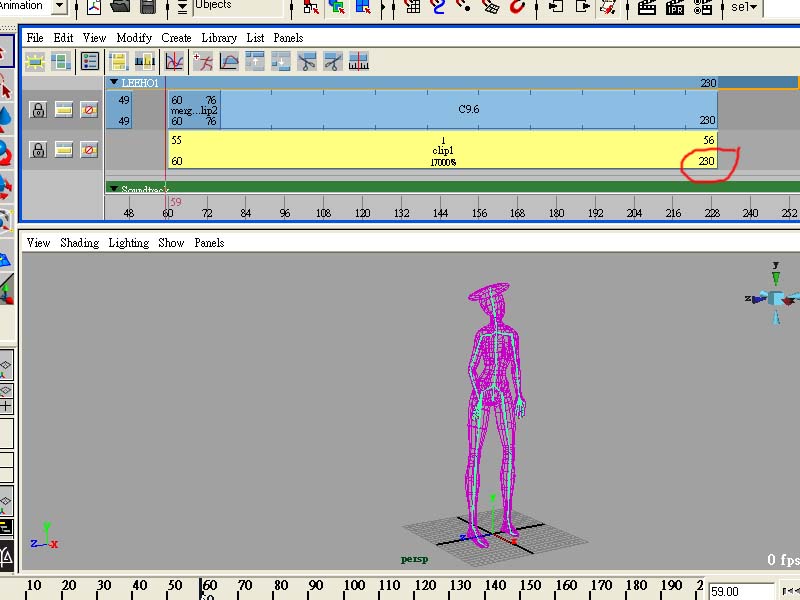Click the snap to curves icon
800x600 pixels.
[x=438, y=7]
